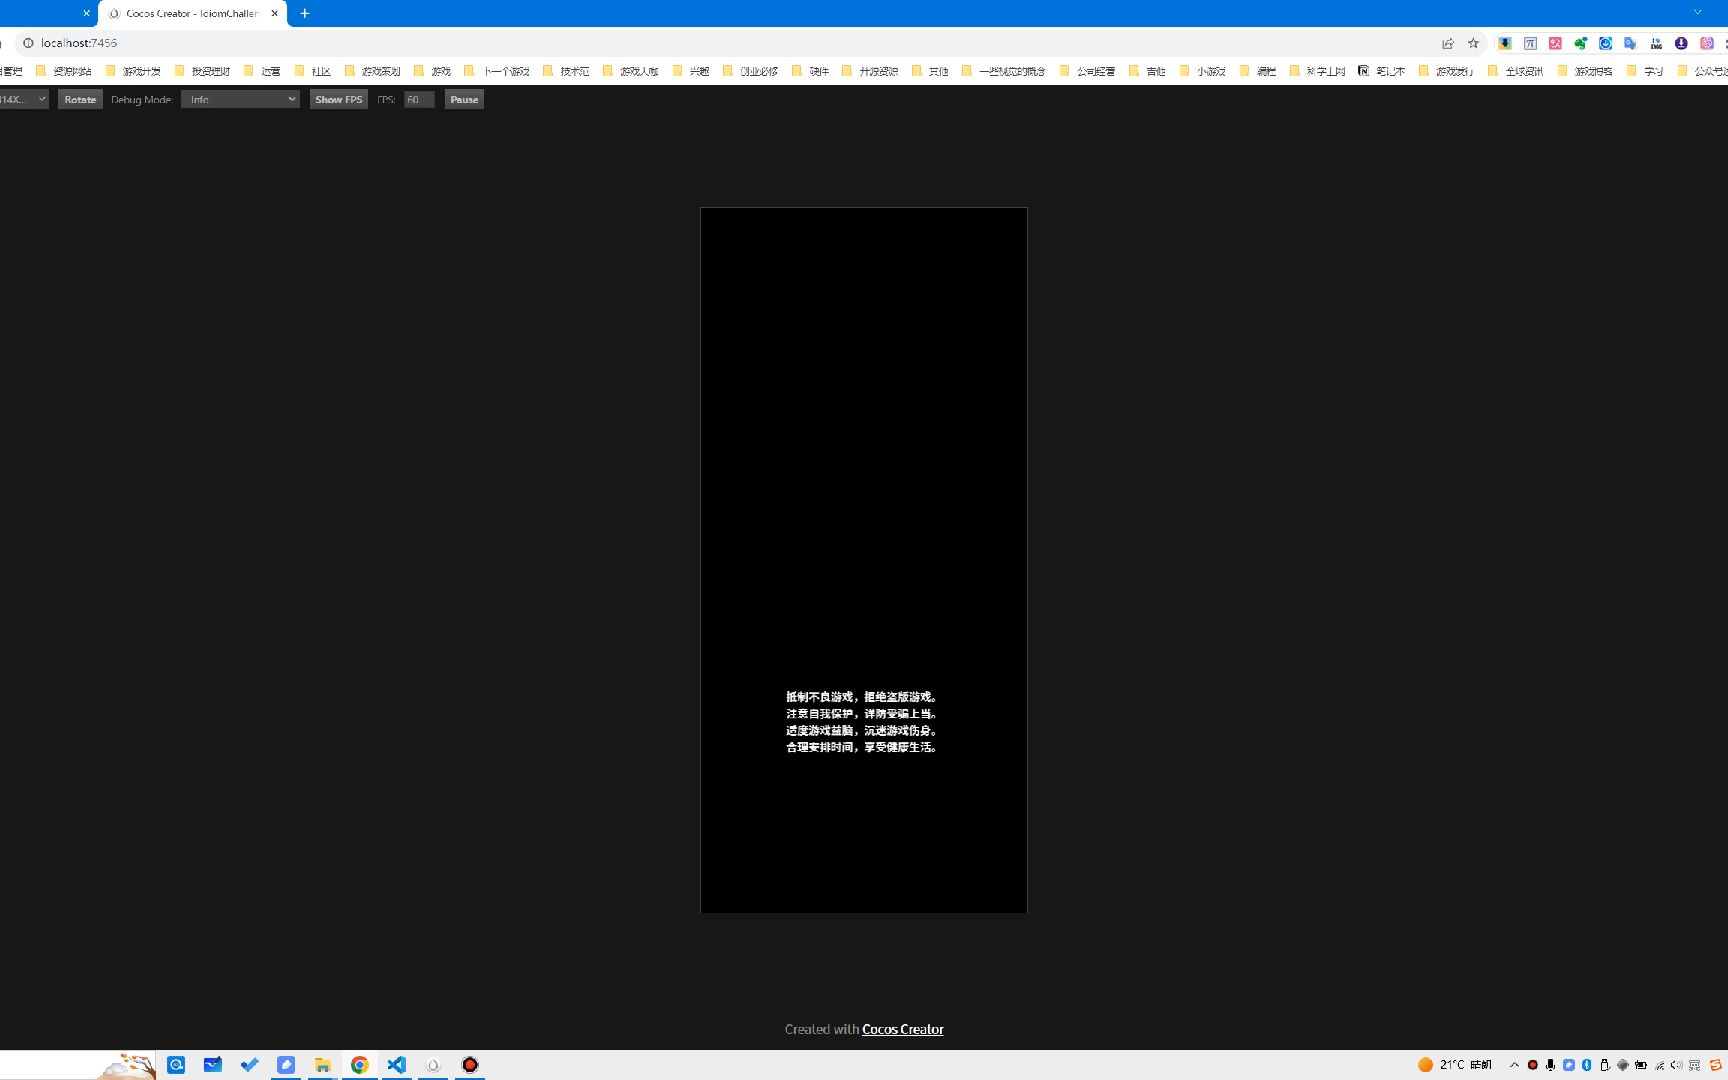Open the Debug Mode dropdown showing Info
This screenshot has height=1080, width=1728.
(240, 99)
